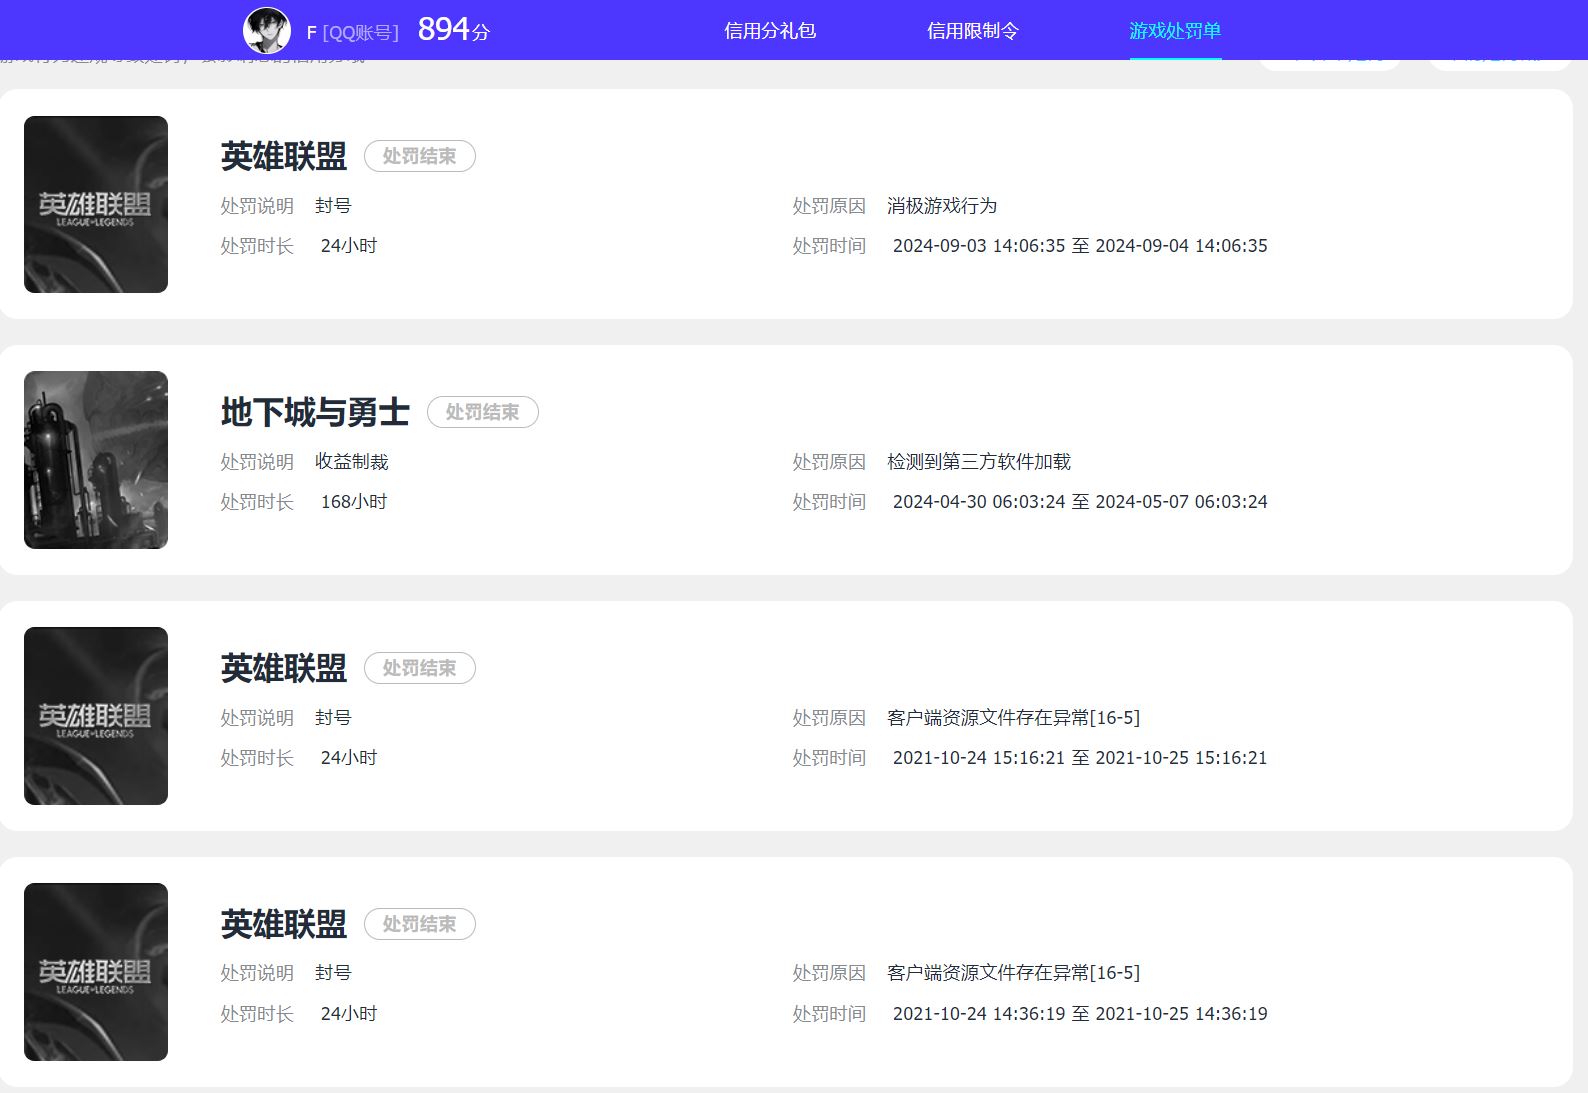This screenshot has height=1093, width=1588.
Task: Click the F [QQ账号] account name
Action: [352, 33]
